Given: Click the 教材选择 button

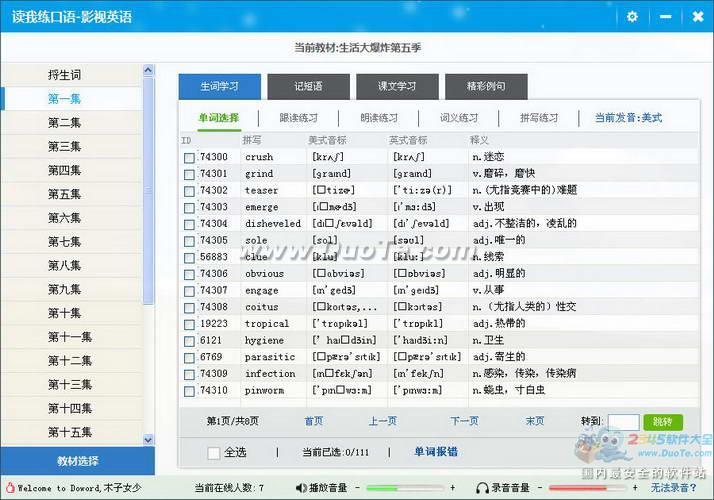Looking at the screenshot, I should pos(77,461).
